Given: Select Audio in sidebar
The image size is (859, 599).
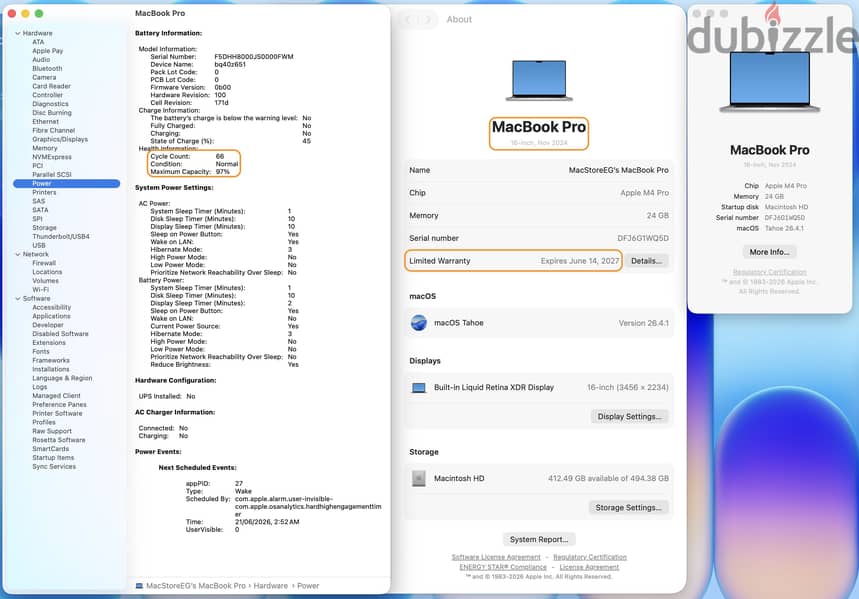Looking at the screenshot, I should [41, 60].
